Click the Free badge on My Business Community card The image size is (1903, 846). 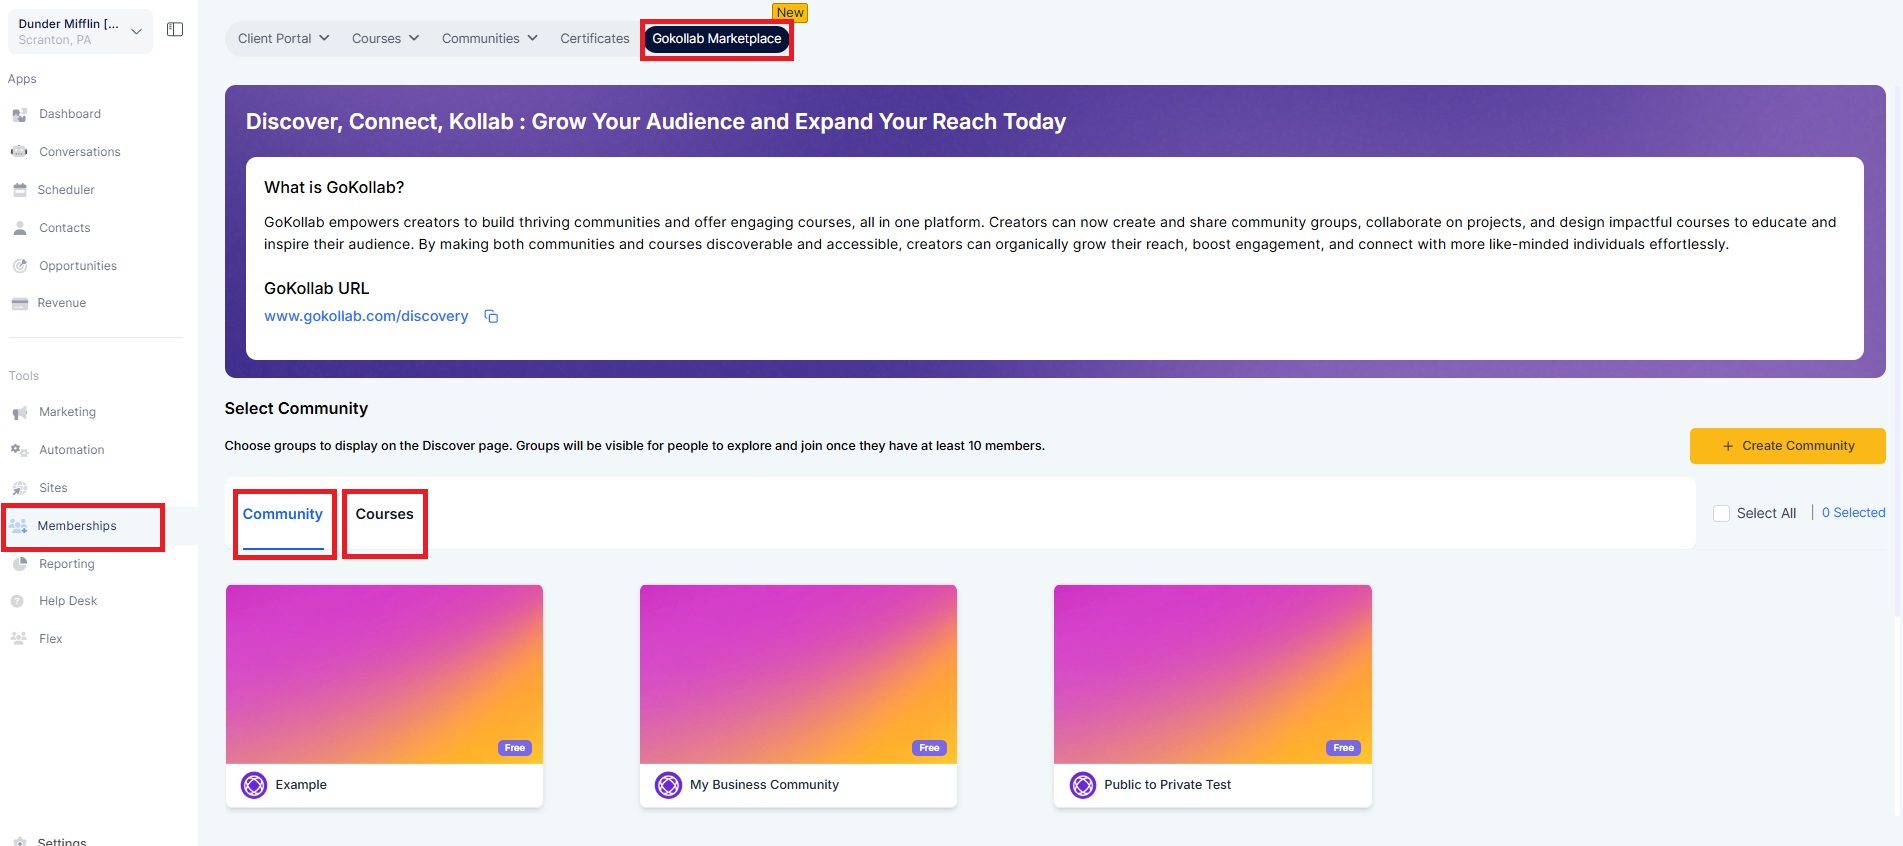(x=929, y=748)
